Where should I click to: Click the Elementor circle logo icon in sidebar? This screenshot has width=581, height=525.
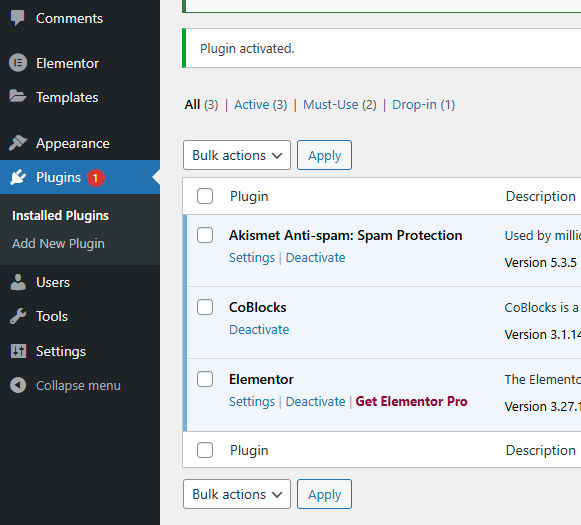point(18,63)
